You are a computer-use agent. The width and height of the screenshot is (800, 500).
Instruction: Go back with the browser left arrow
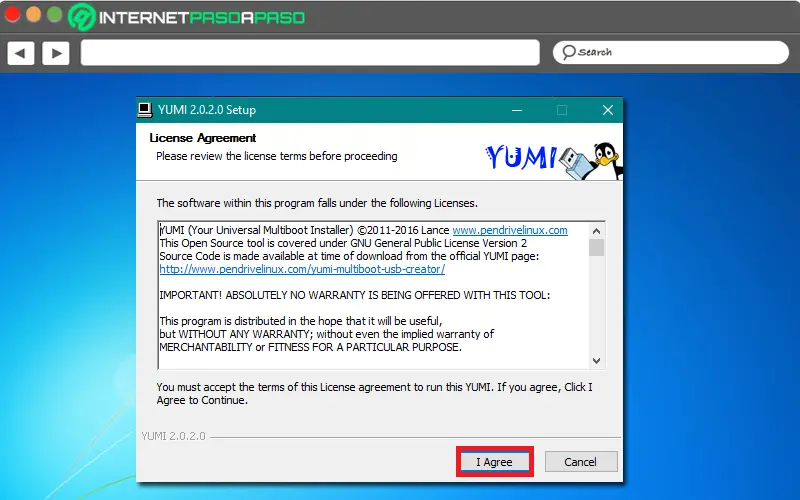pyautogui.click(x=21, y=53)
